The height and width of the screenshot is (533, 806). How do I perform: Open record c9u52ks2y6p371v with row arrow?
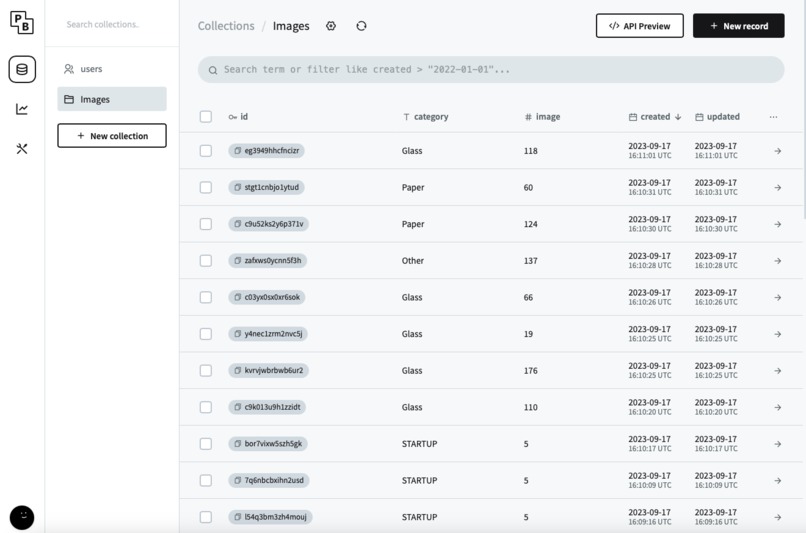coord(778,224)
